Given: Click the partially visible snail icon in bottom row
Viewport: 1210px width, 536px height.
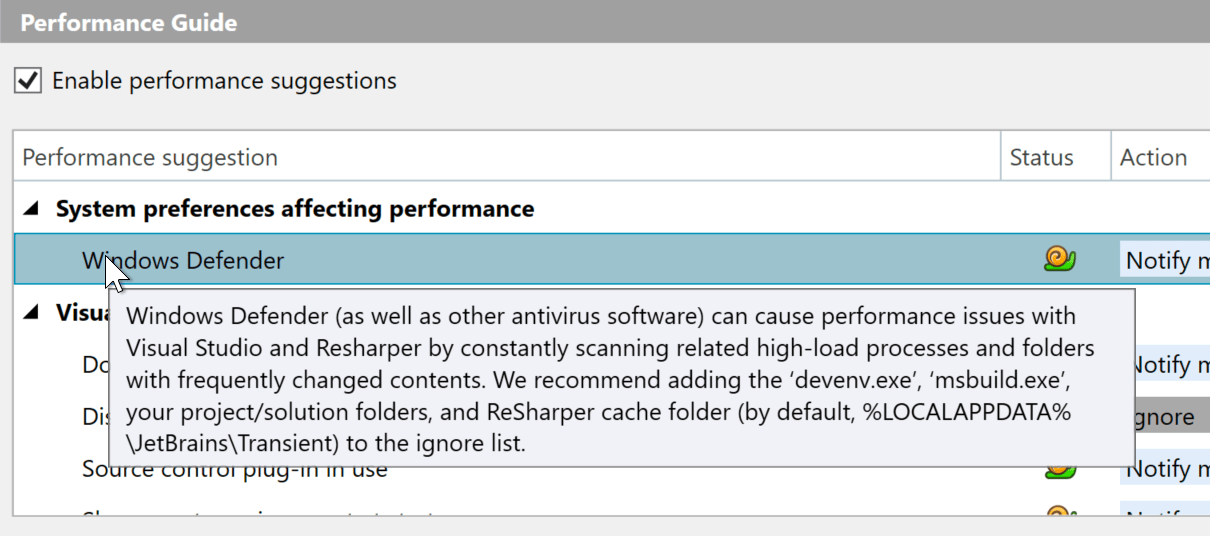Looking at the screenshot, I should click(x=1059, y=514).
